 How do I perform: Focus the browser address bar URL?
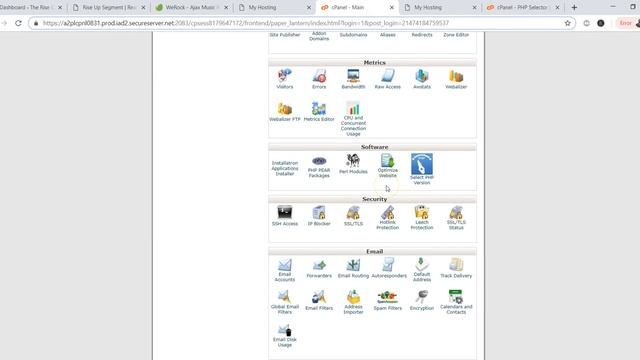point(246,23)
